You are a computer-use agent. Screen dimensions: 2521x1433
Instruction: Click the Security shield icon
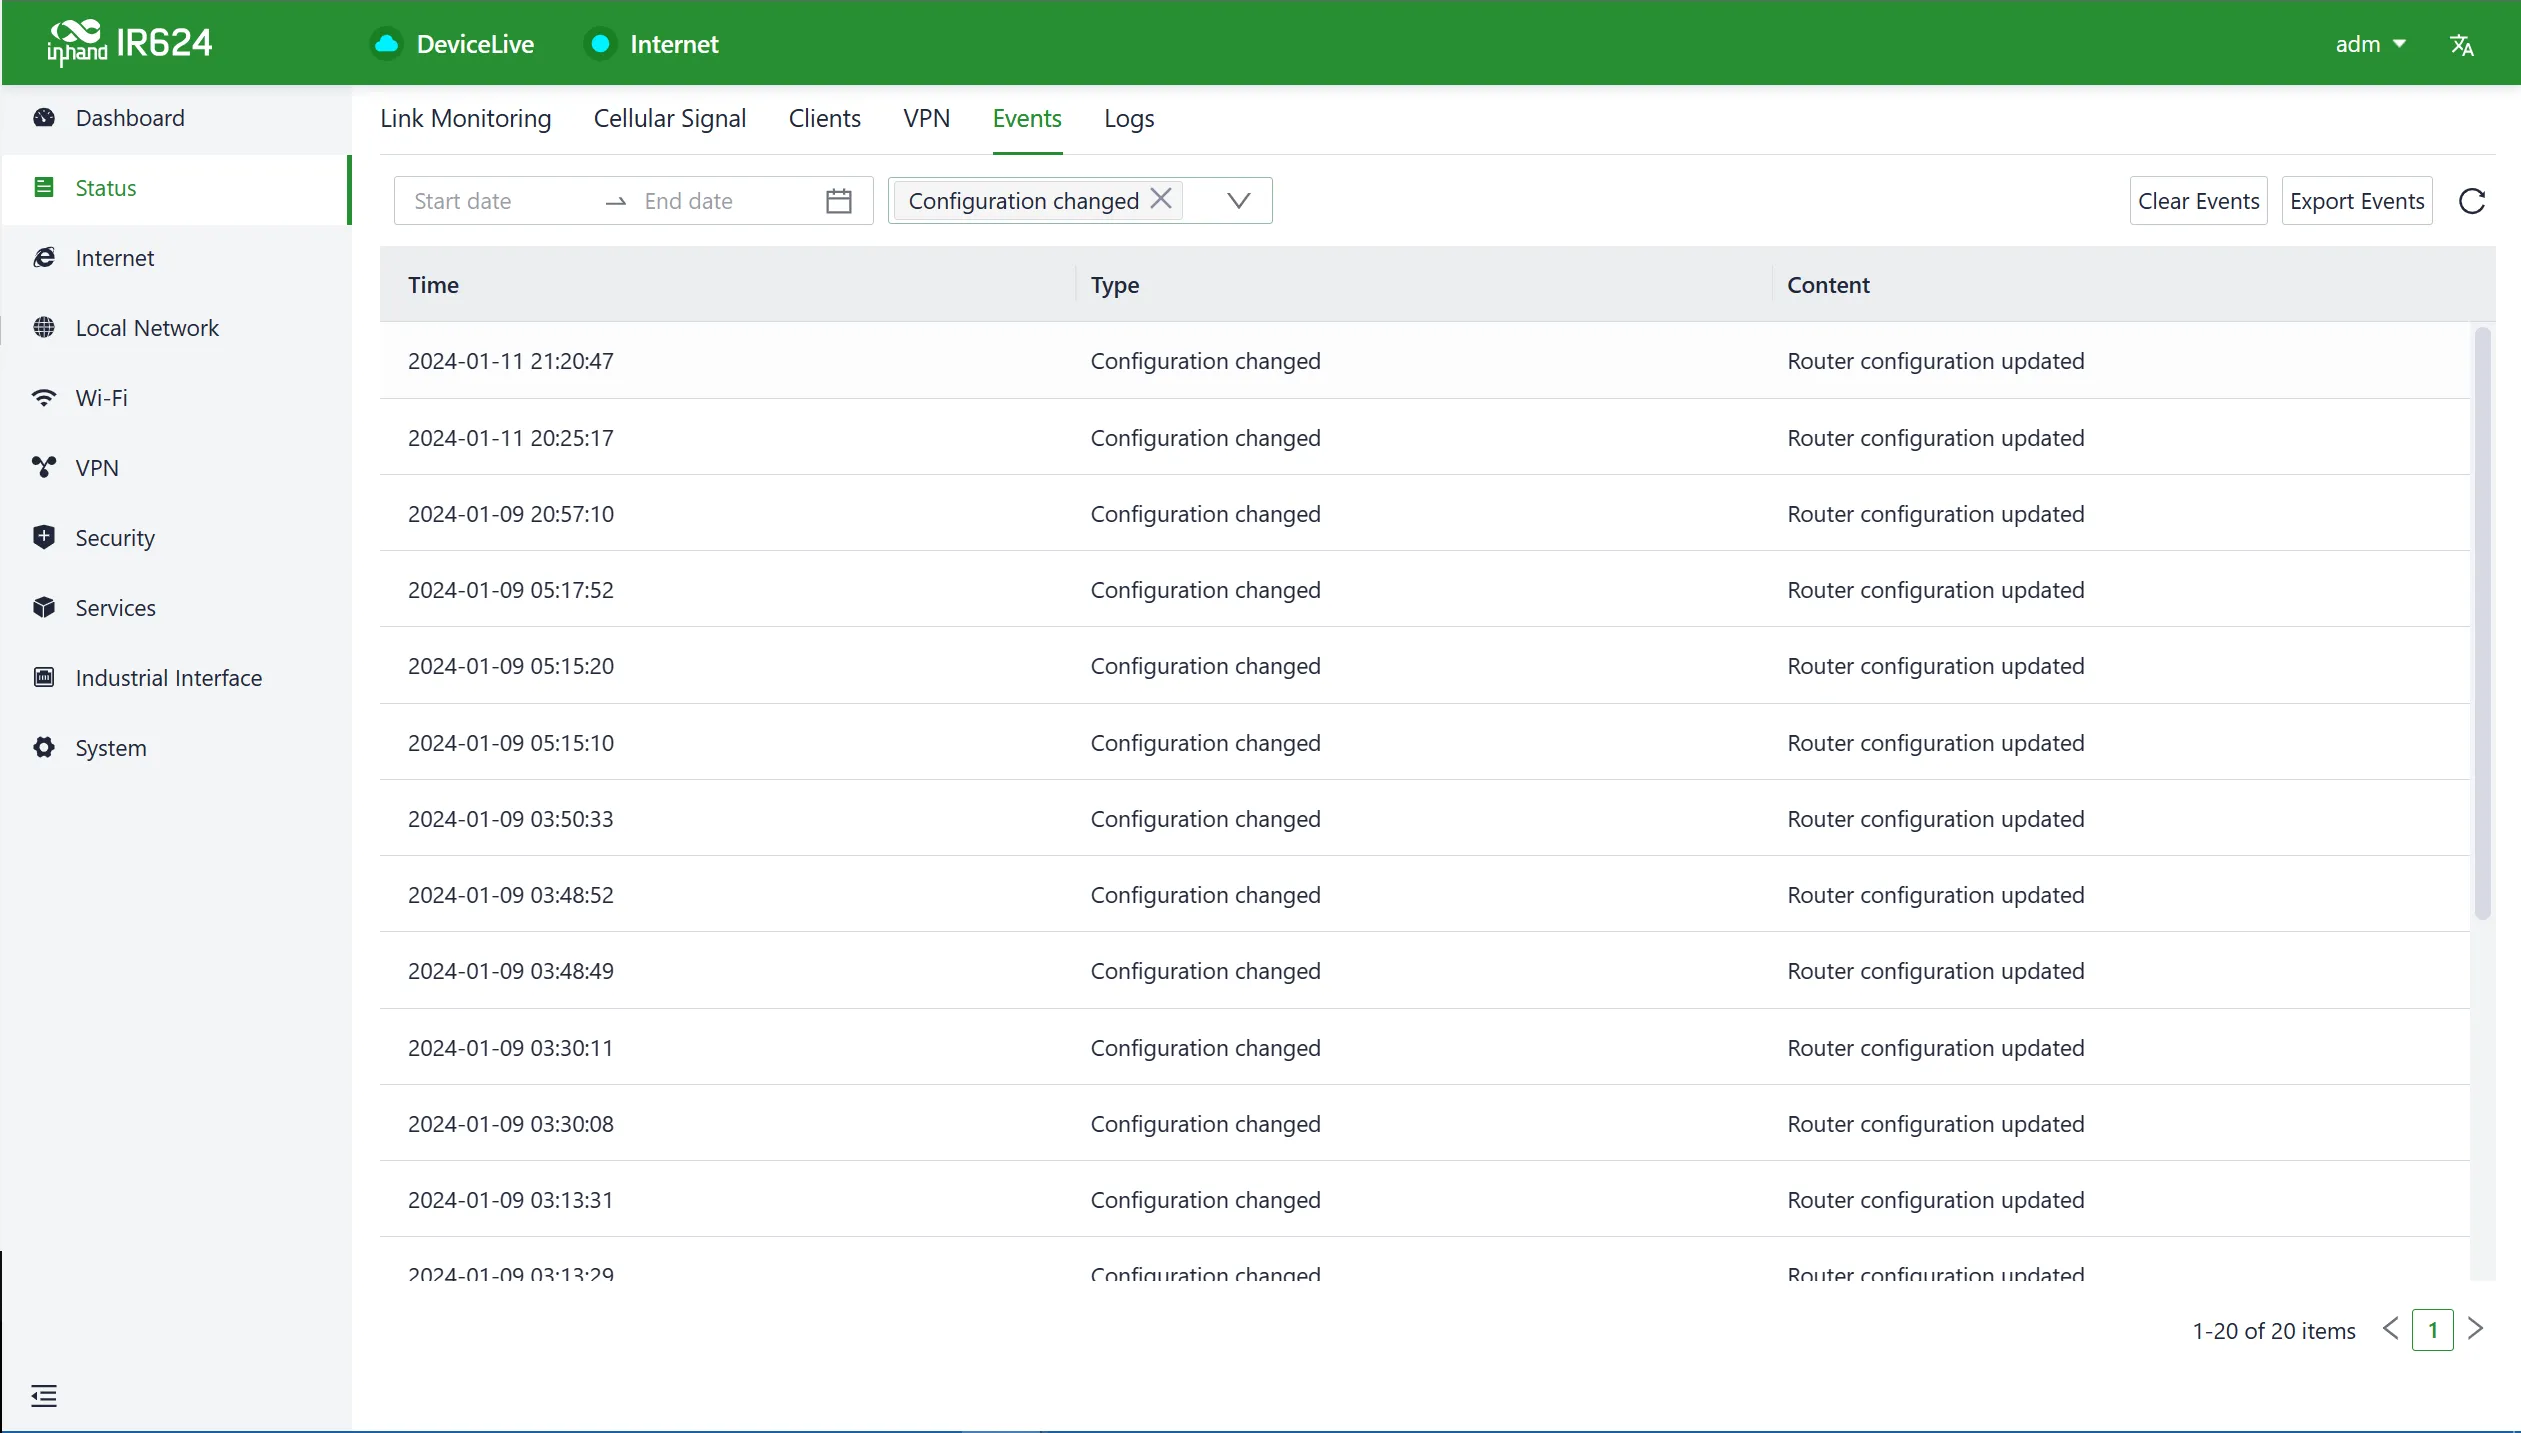click(44, 538)
